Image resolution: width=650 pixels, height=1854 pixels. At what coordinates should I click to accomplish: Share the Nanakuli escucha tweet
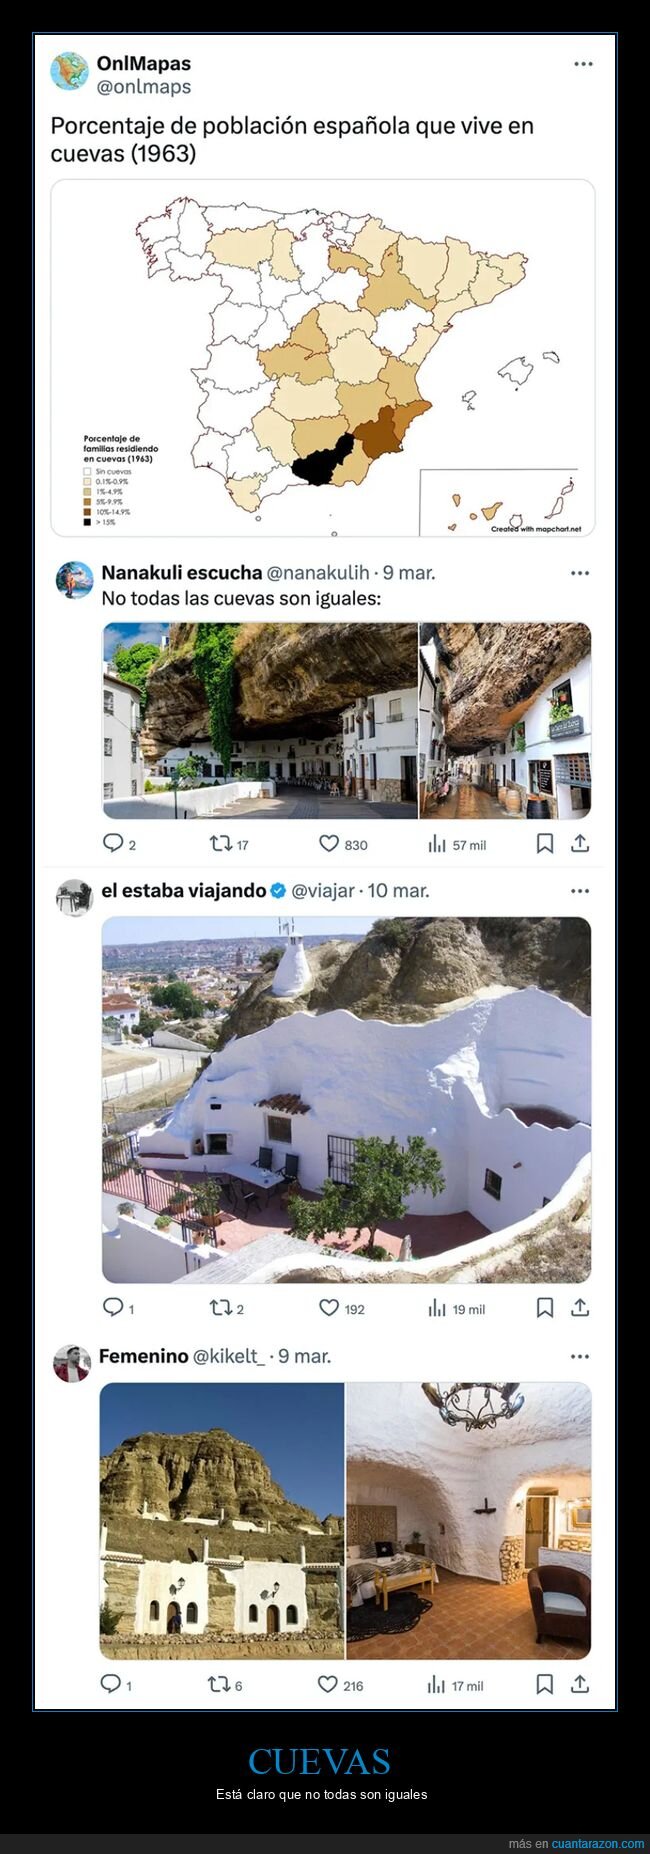click(x=580, y=844)
